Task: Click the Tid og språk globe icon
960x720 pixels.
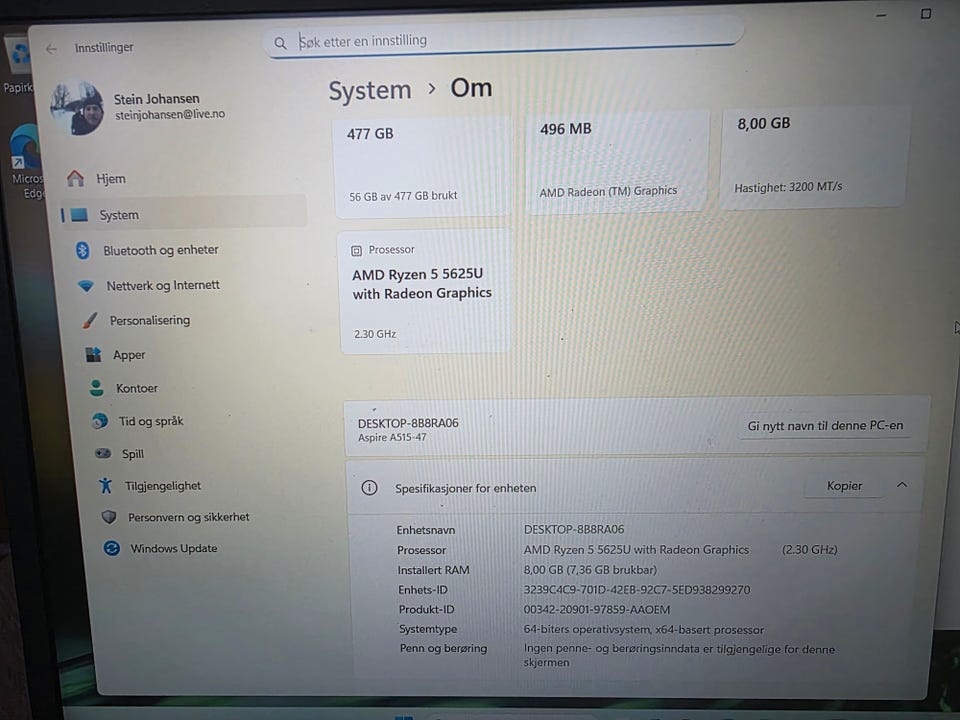Action: [x=100, y=421]
